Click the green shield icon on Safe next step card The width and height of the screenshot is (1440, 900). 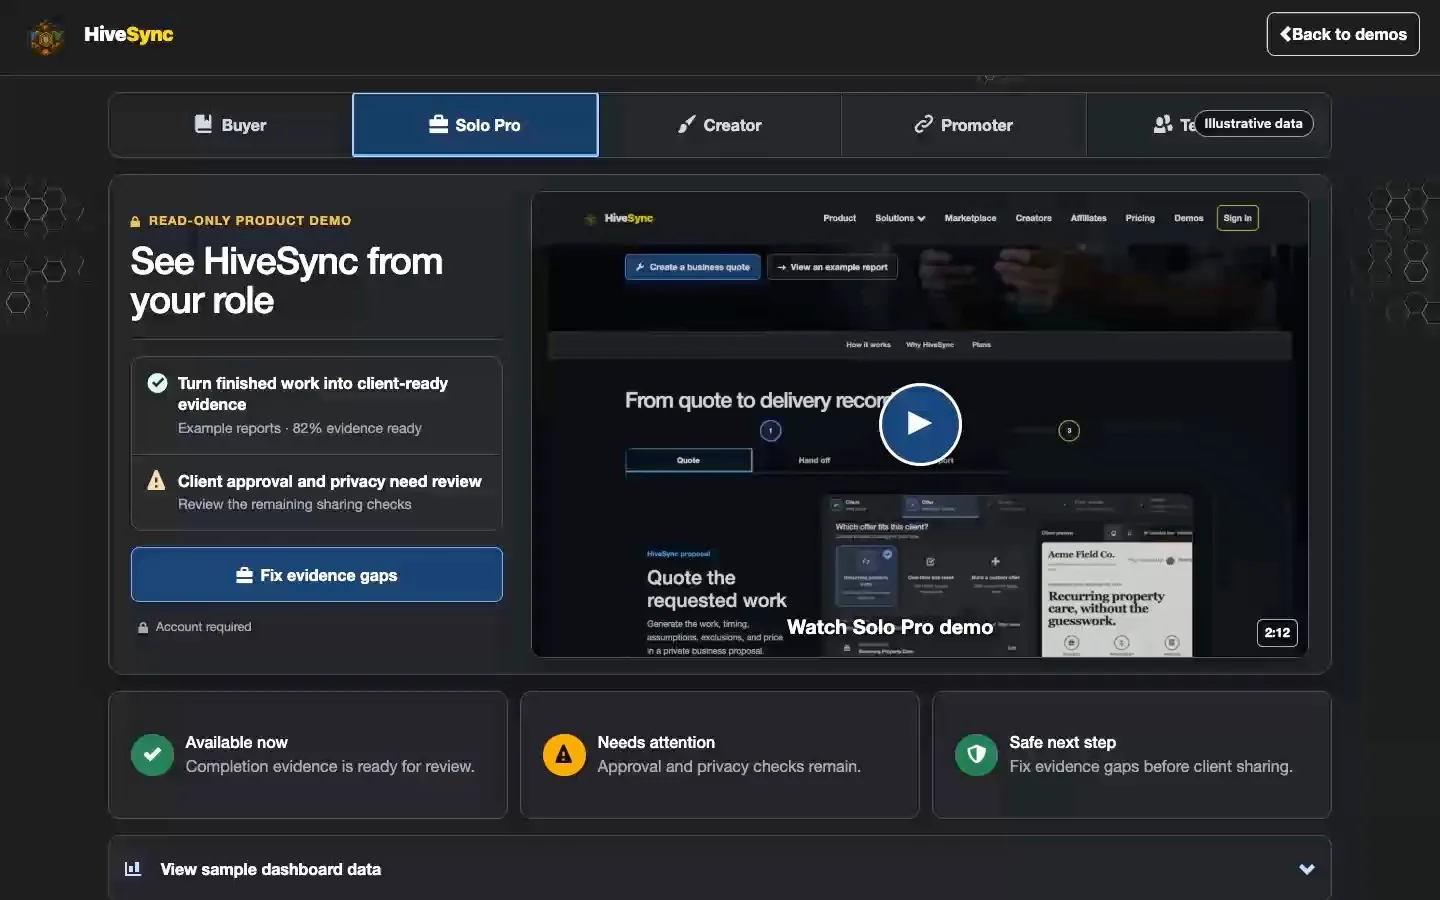tap(976, 755)
